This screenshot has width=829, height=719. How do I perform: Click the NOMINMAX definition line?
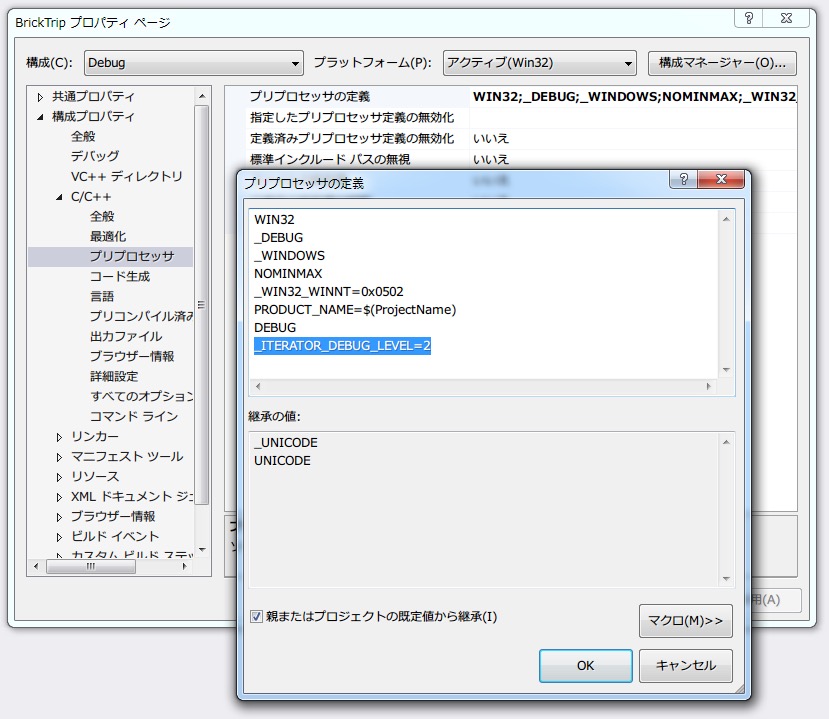pos(288,273)
